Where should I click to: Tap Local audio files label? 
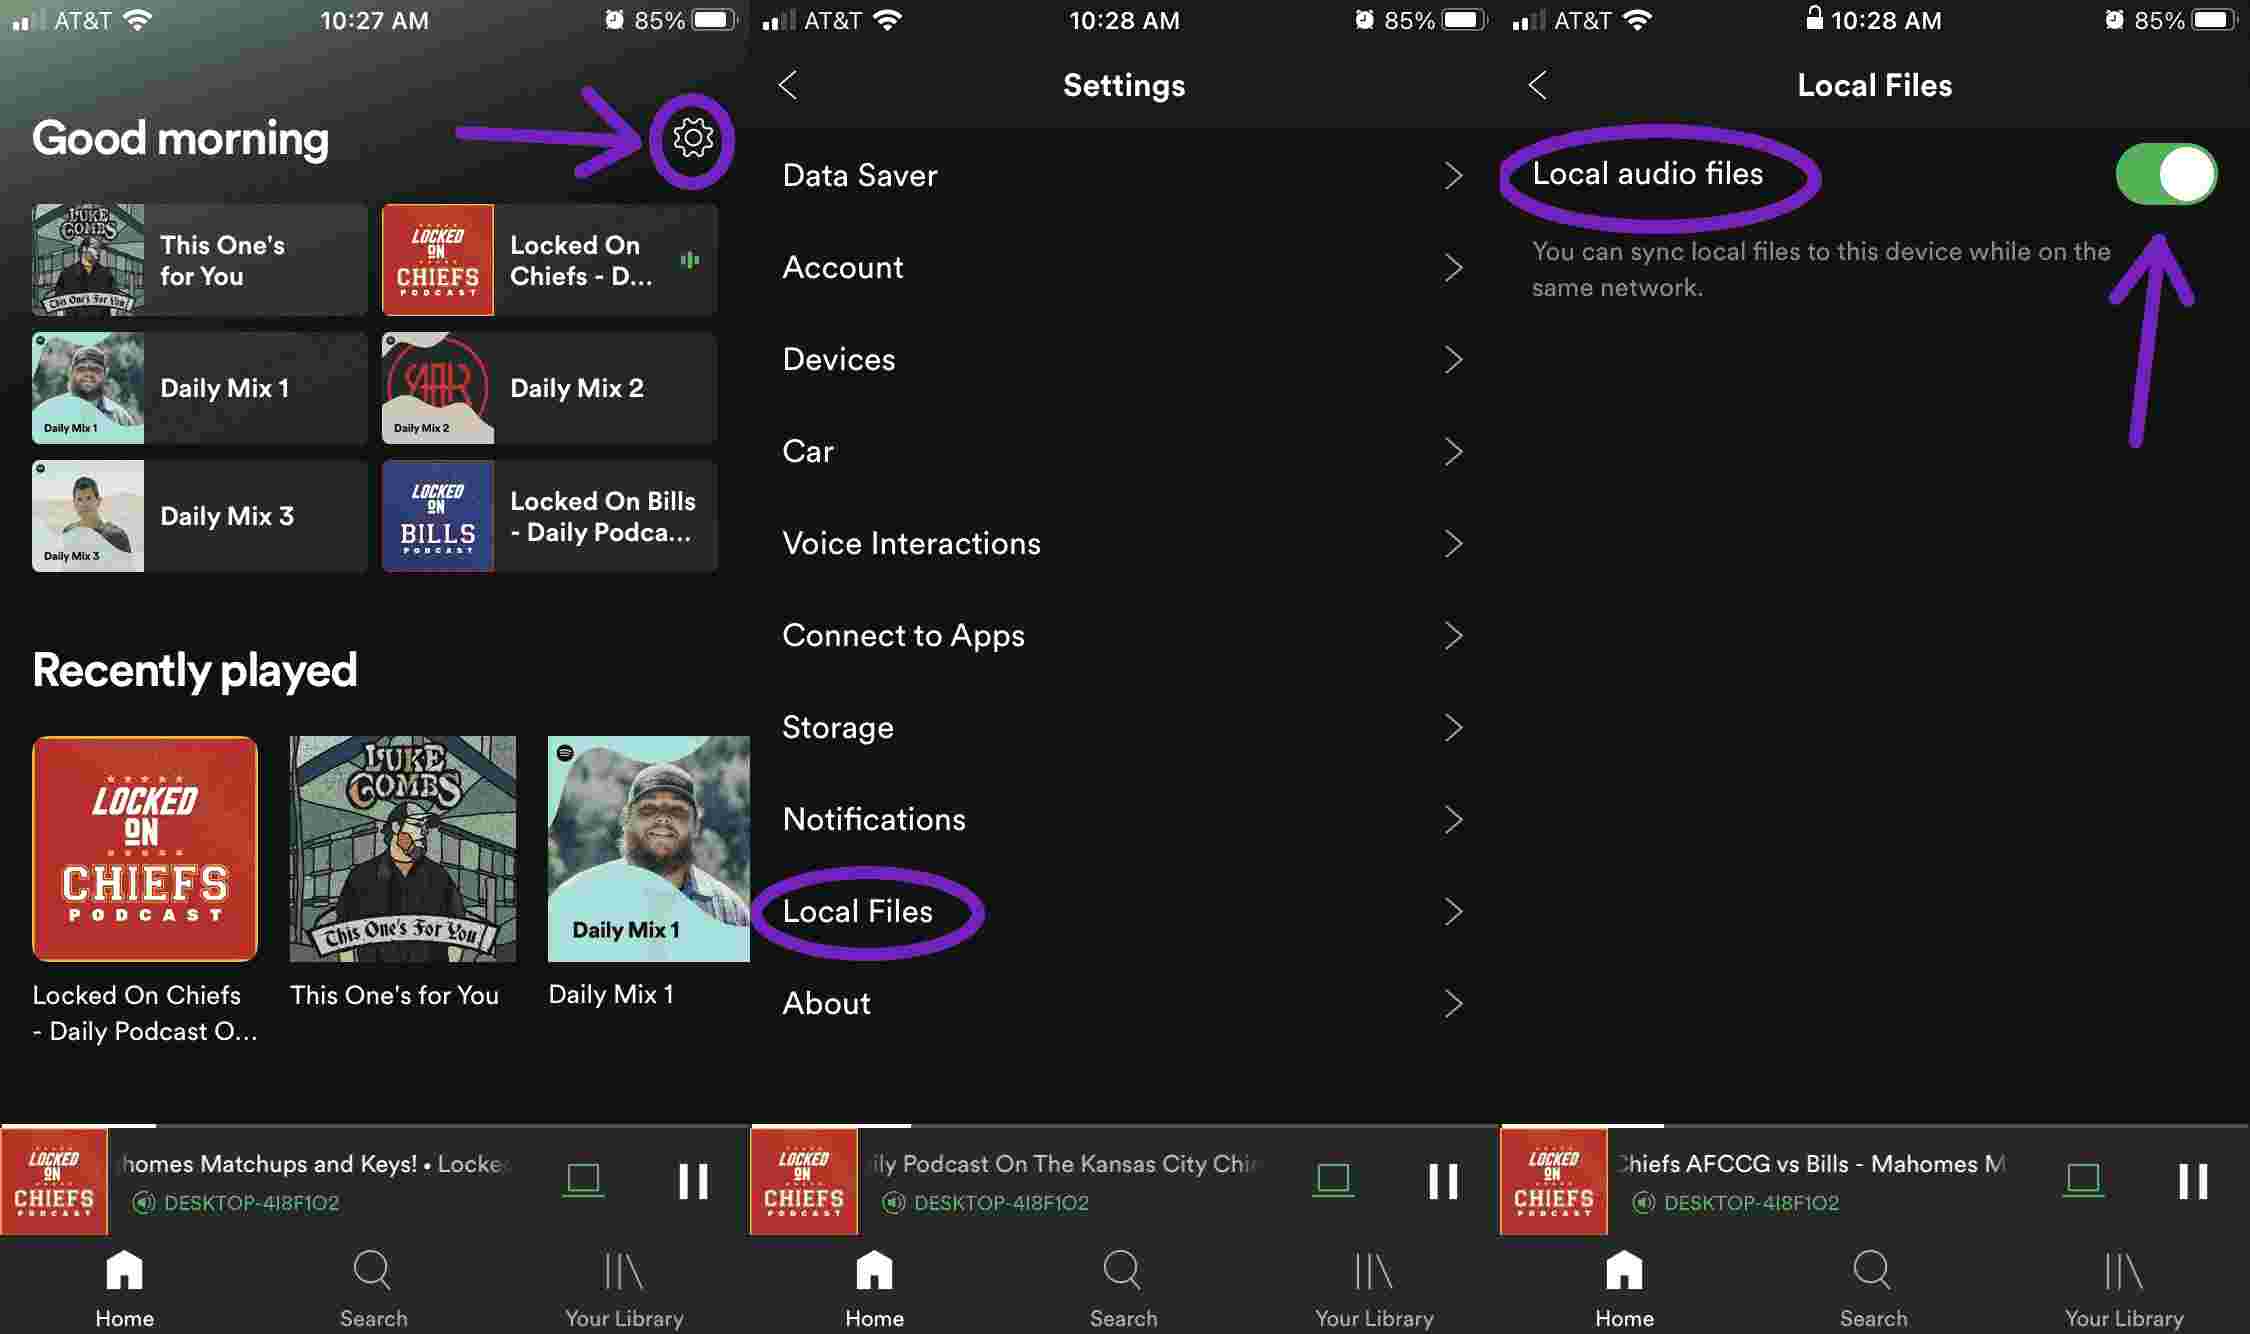click(x=1648, y=174)
